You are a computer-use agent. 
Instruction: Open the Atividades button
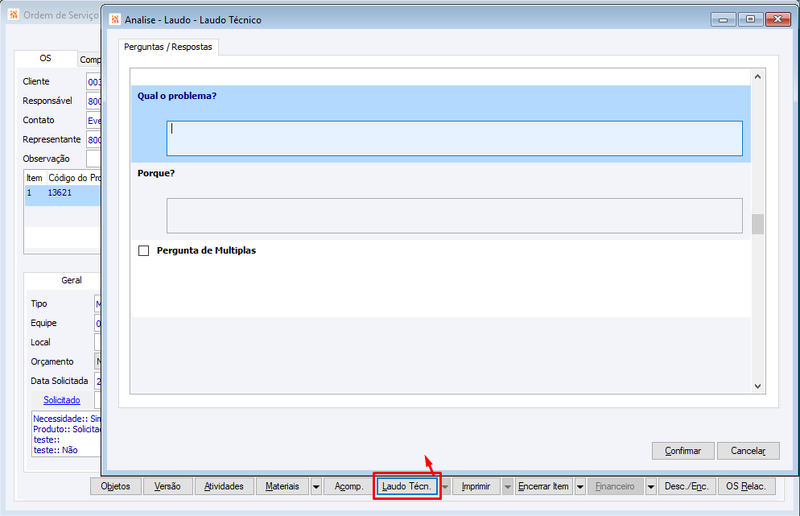[223, 486]
